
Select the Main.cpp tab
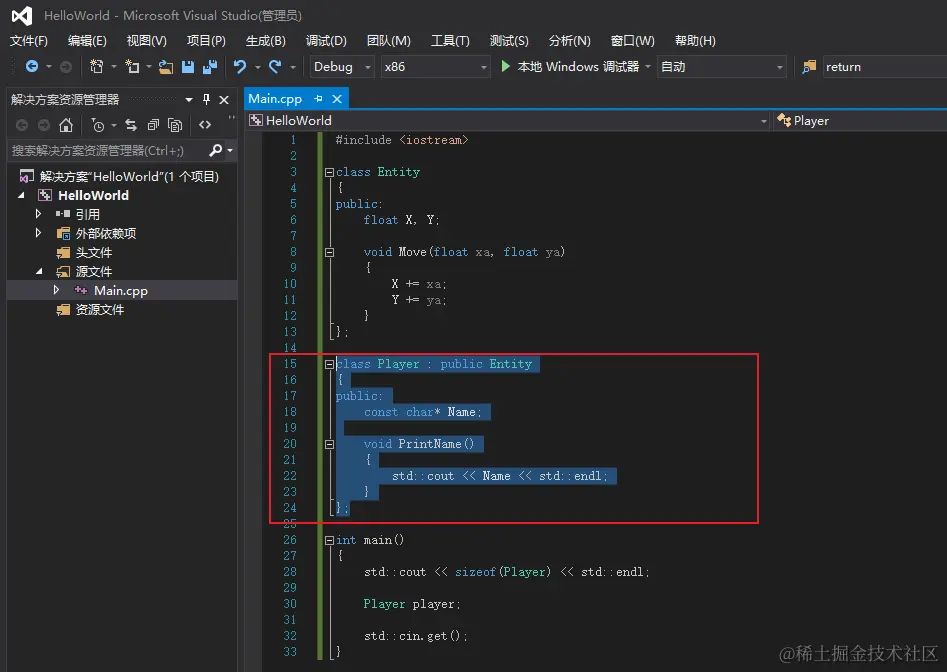click(275, 98)
